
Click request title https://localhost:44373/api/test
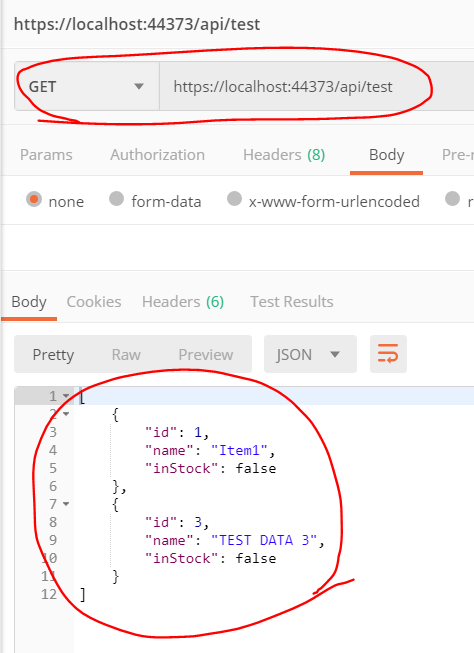coord(137,24)
